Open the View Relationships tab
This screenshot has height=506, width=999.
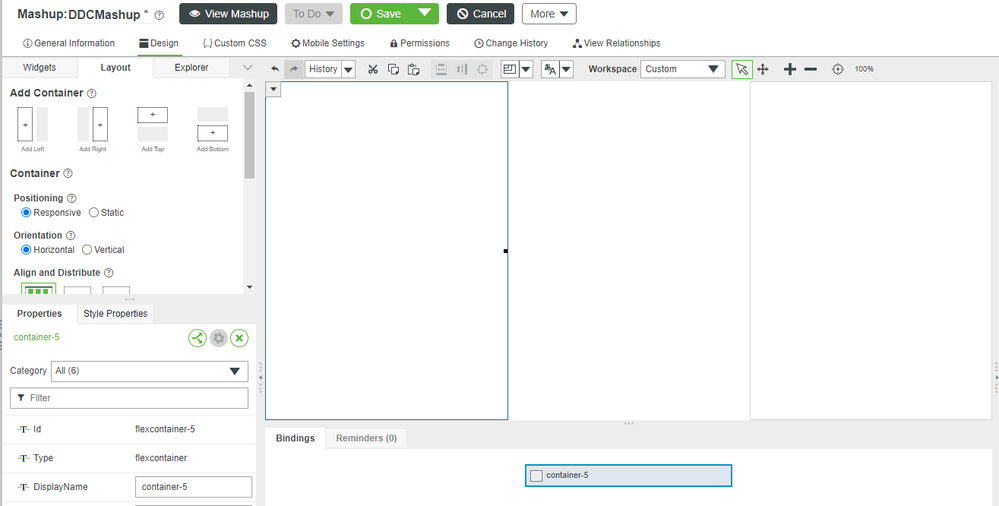(x=616, y=43)
